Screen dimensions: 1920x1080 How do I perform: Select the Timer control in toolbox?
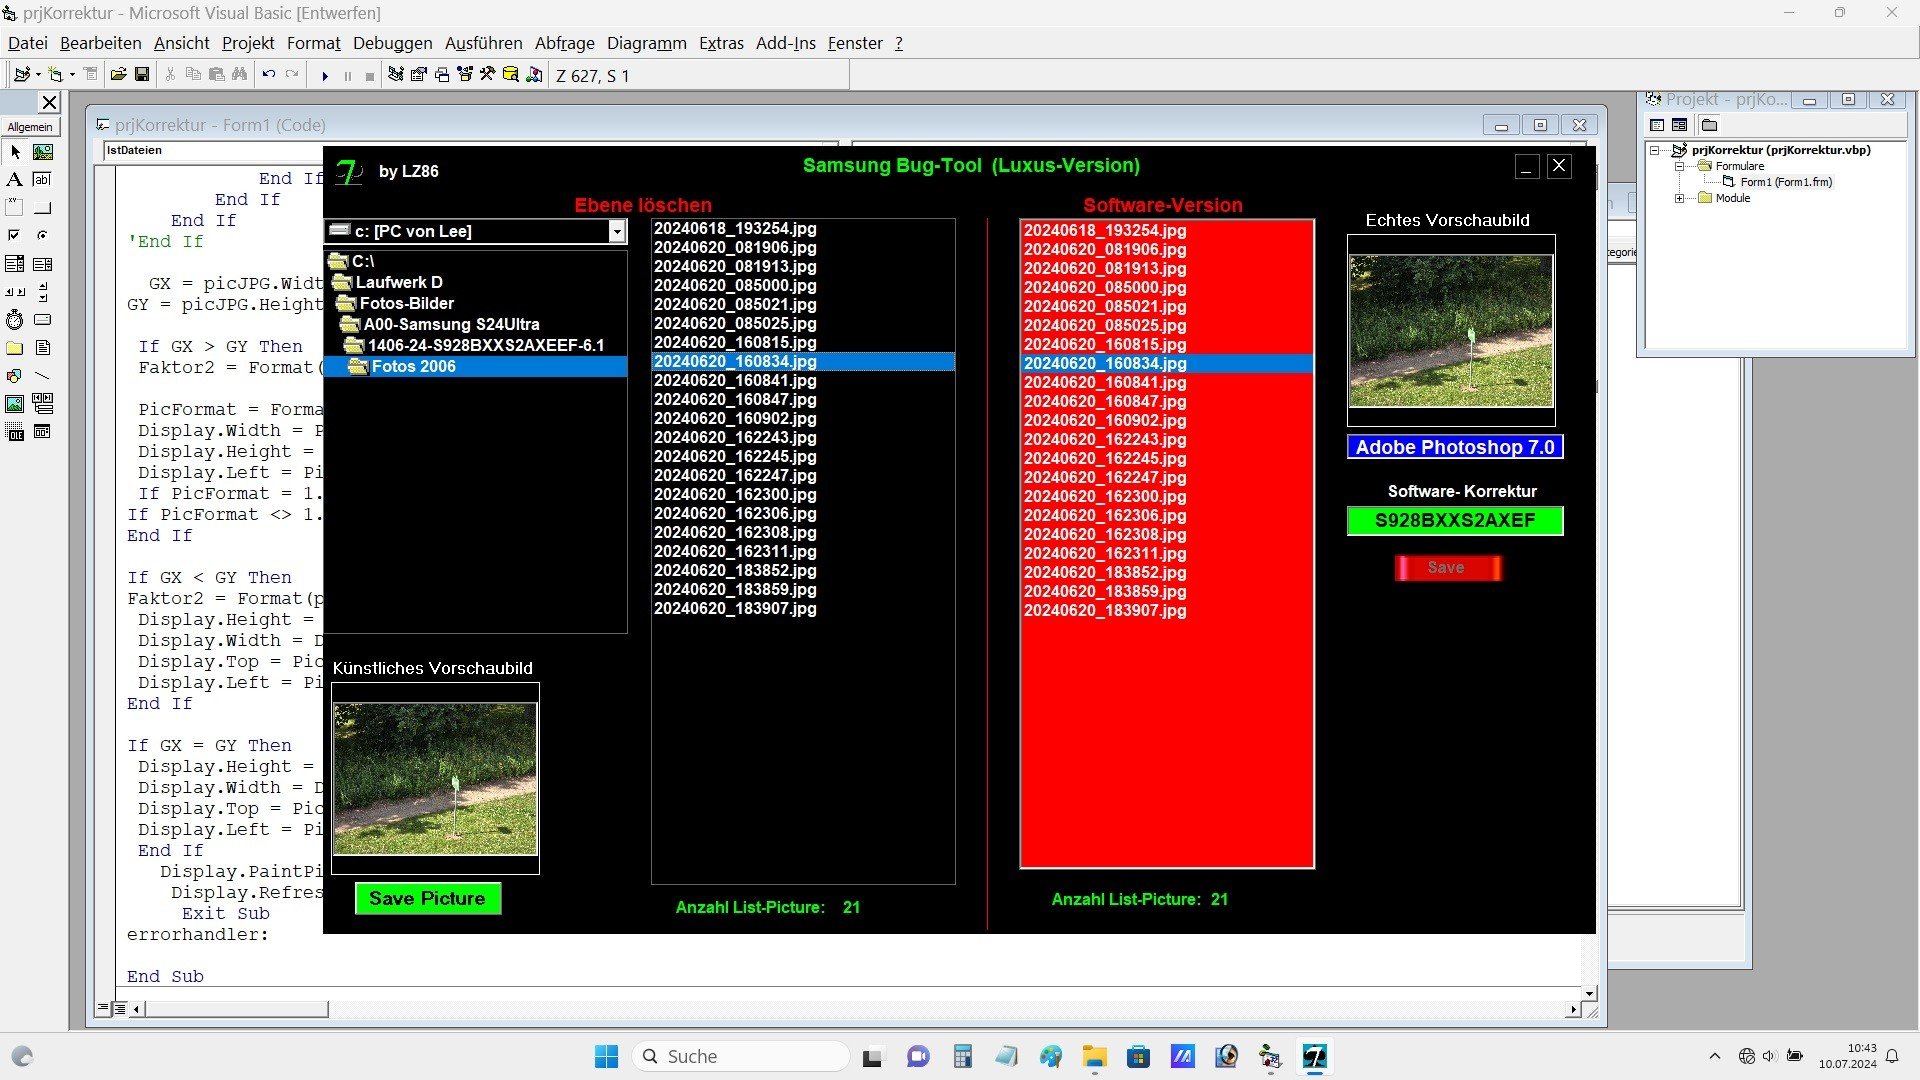[x=14, y=320]
